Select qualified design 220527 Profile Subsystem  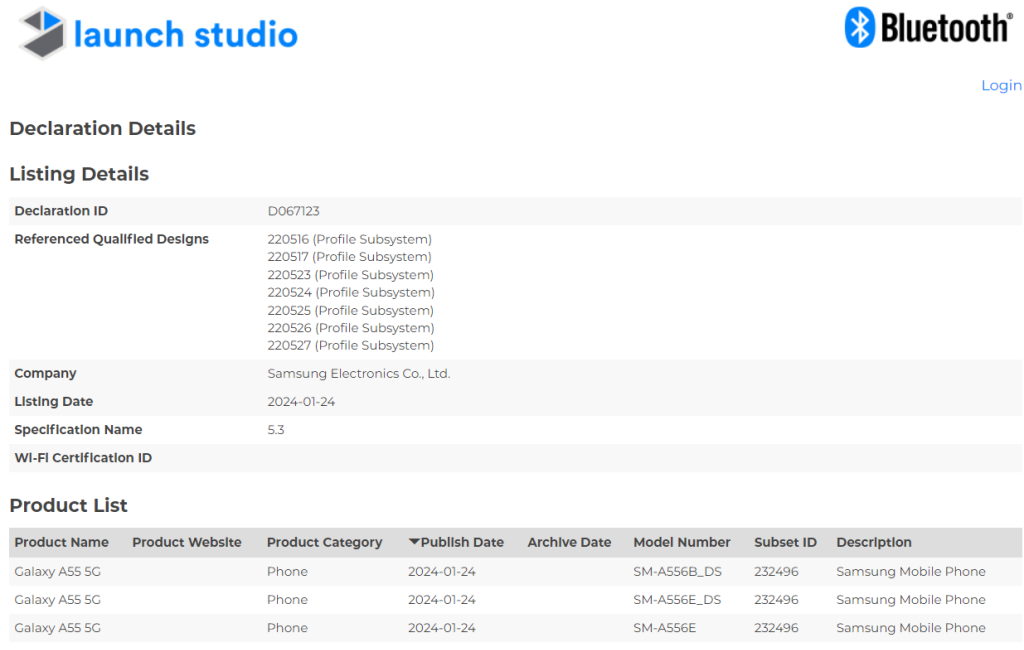click(350, 346)
